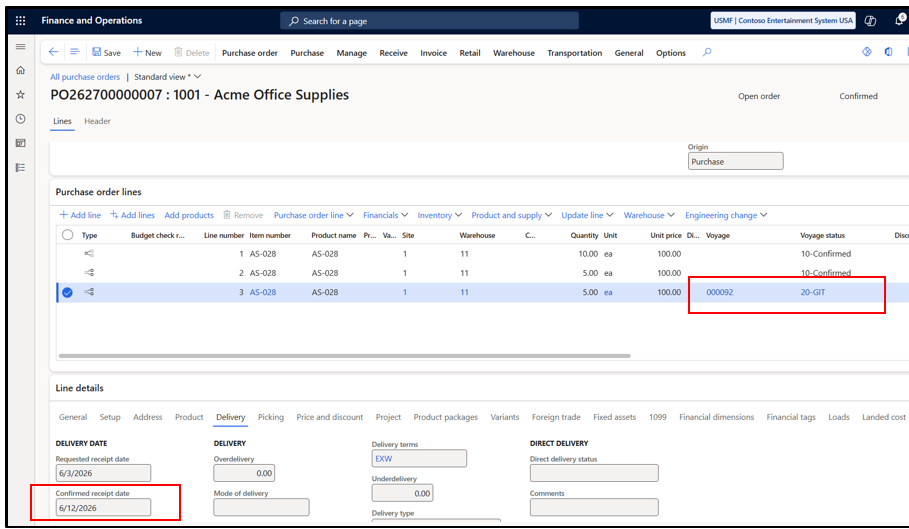Open the Home icon in sidebar

pos(20,70)
